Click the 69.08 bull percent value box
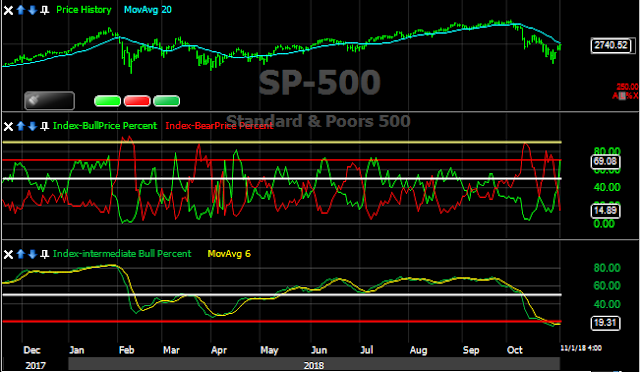The image size is (640, 372). click(x=606, y=162)
